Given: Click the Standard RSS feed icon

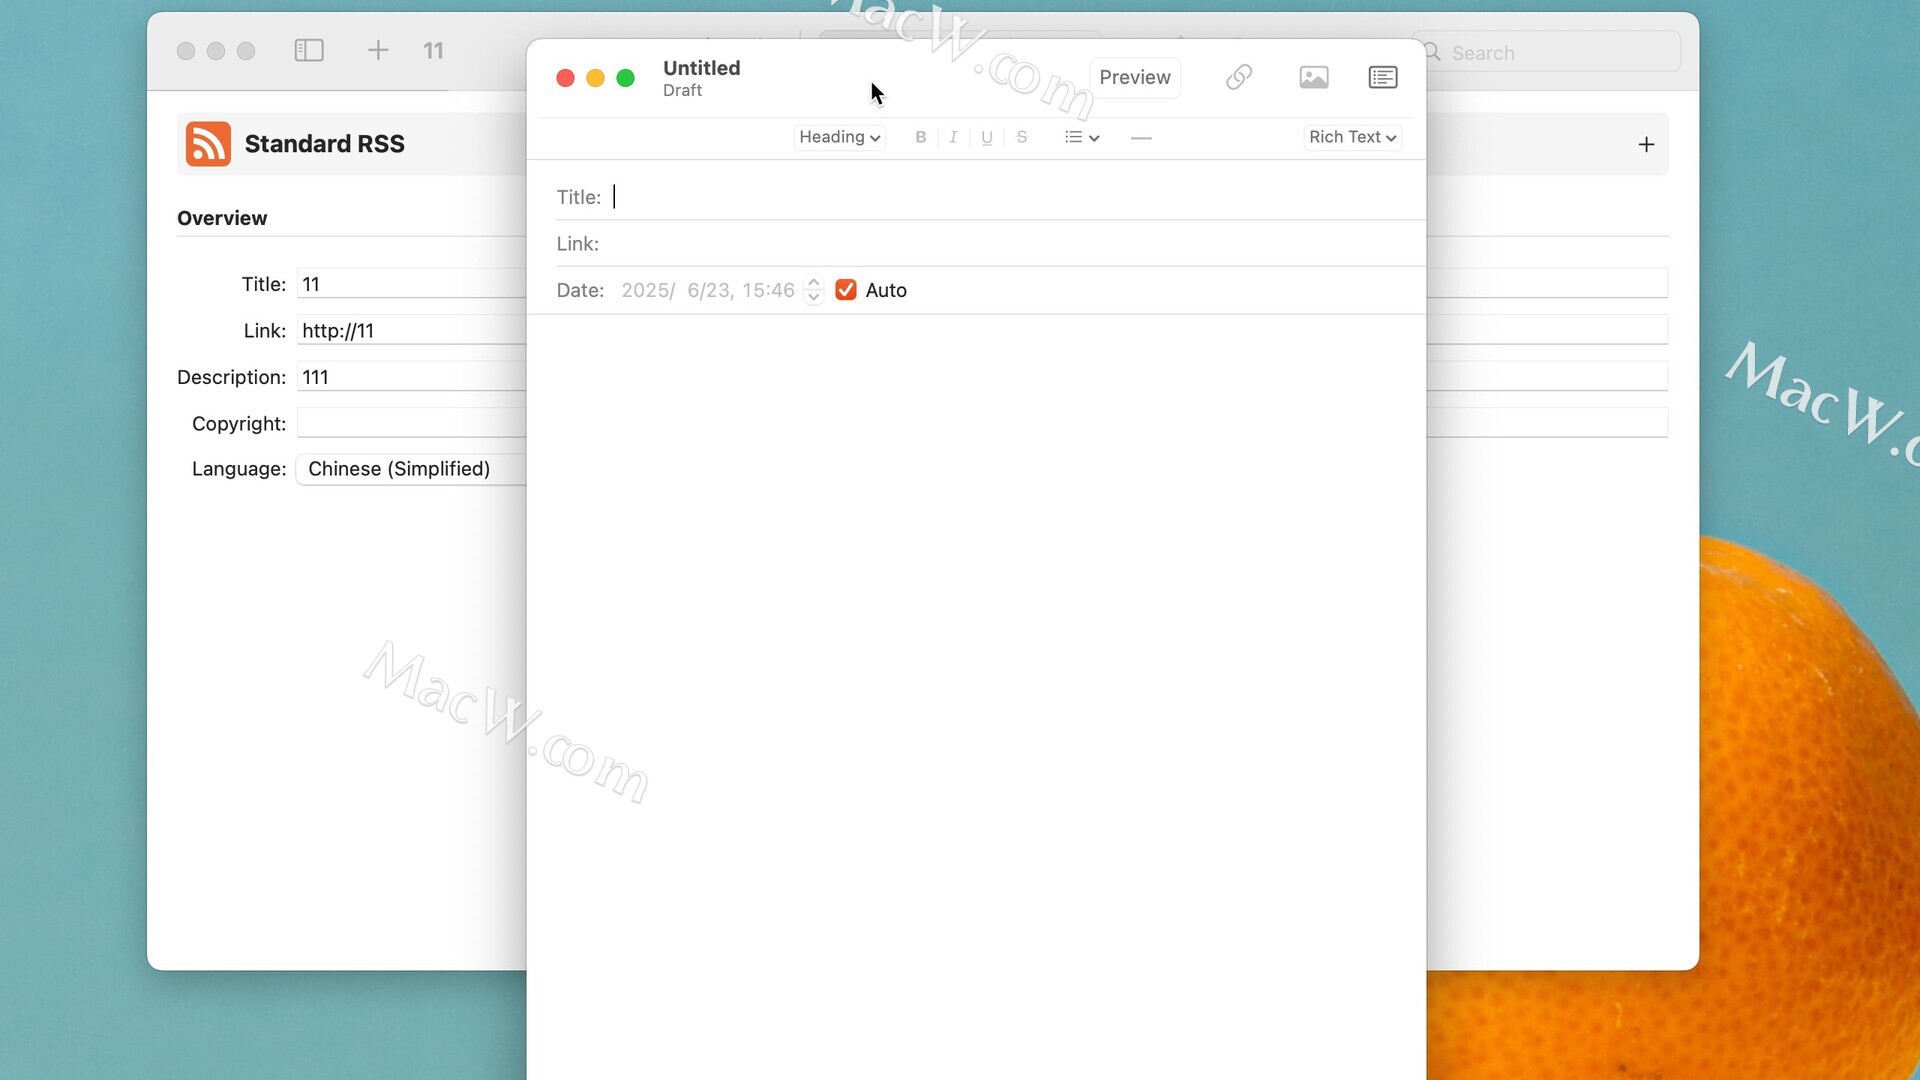Looking at the screenshot, I should point(208,144).
